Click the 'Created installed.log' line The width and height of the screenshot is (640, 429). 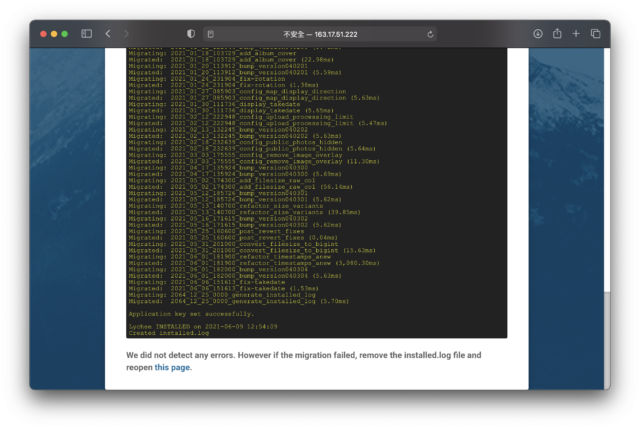point(169,333)
